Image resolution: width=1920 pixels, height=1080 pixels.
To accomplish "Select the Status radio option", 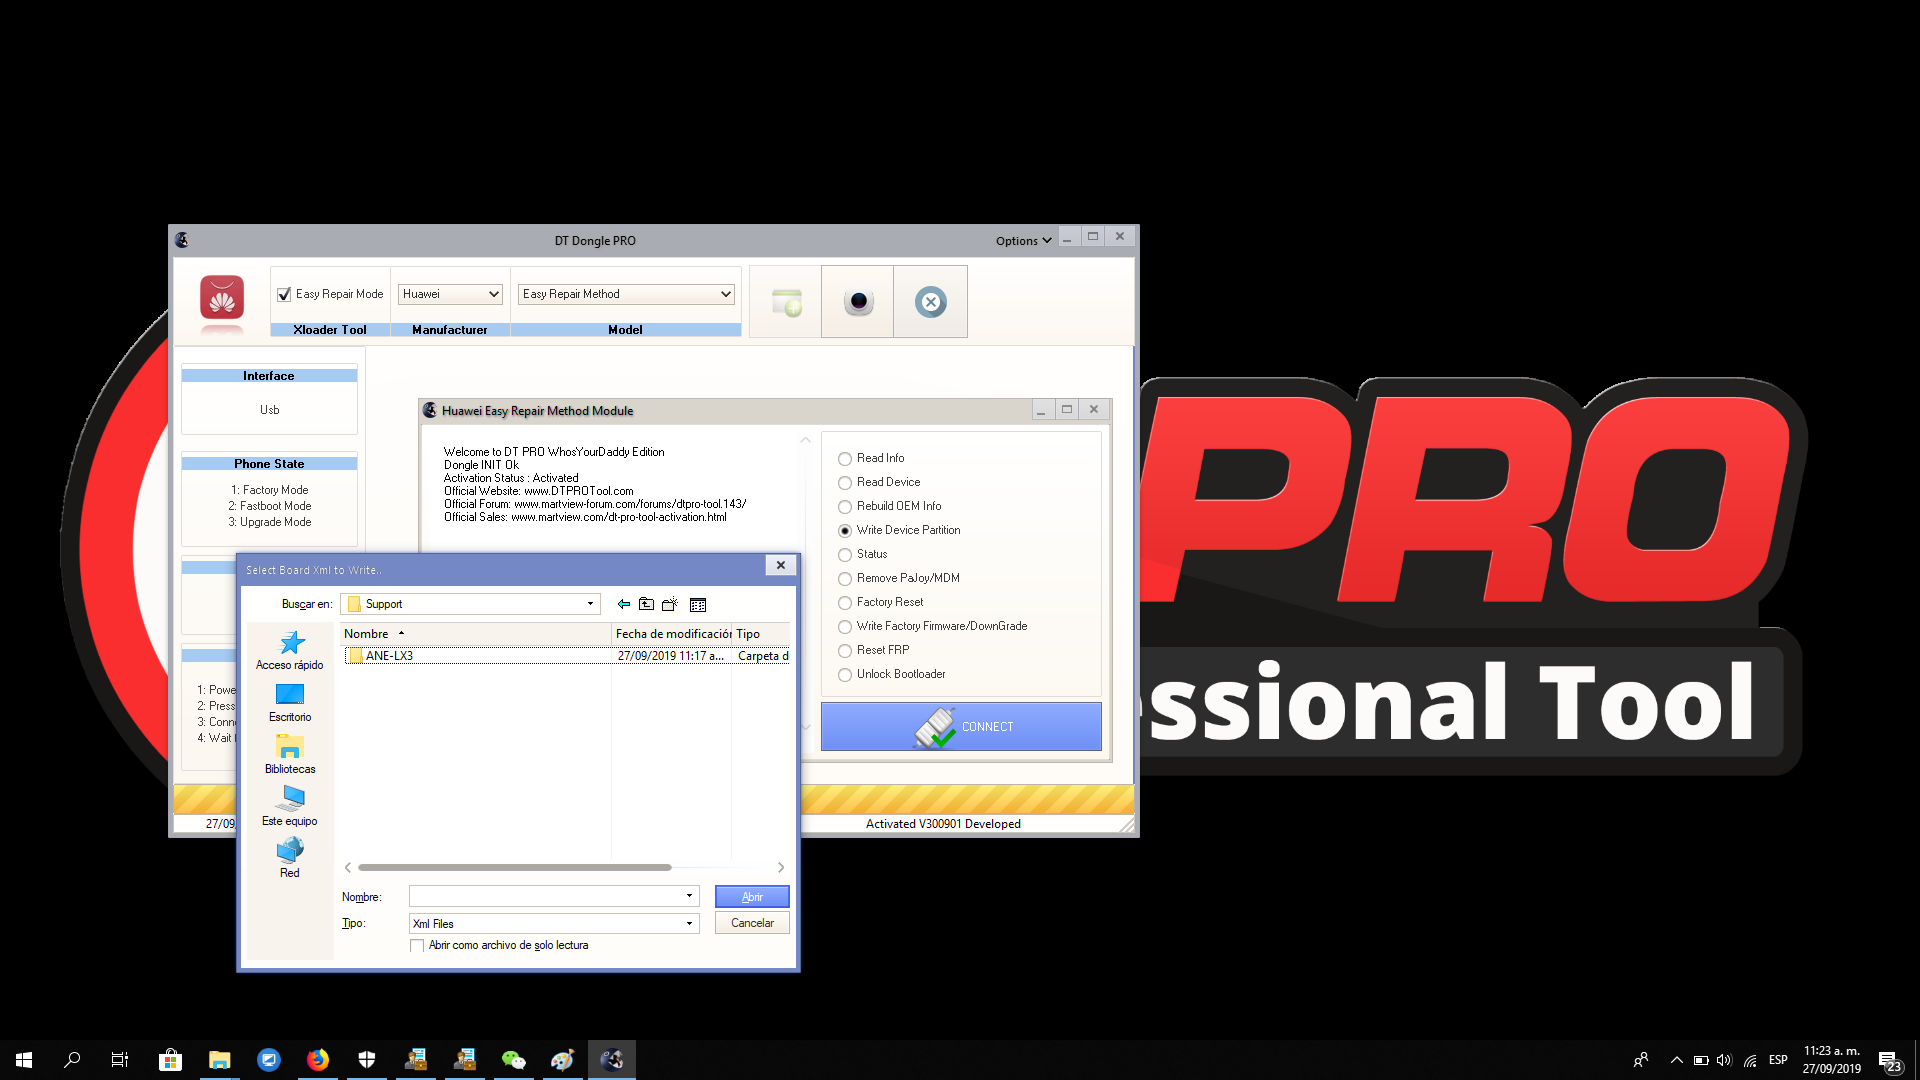I will [x=845, y=555].
